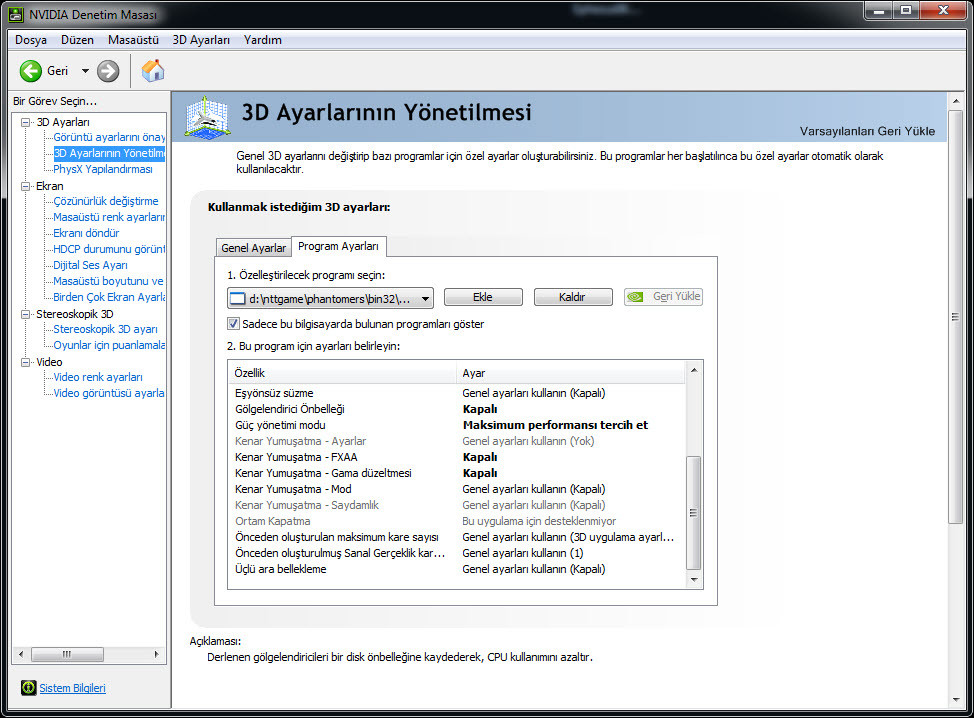Click the Özellik column header

coord(342,373)
